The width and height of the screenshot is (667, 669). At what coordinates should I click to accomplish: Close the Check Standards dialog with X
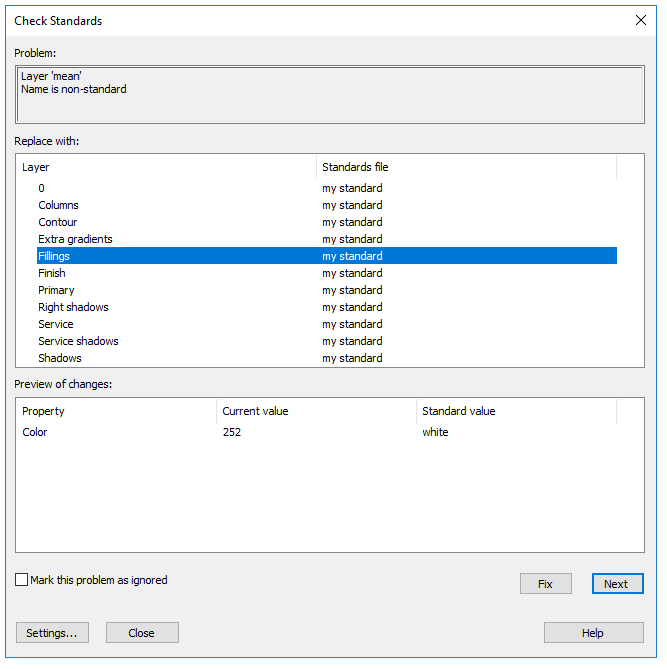pyautogui.click(x=641, y=20)
